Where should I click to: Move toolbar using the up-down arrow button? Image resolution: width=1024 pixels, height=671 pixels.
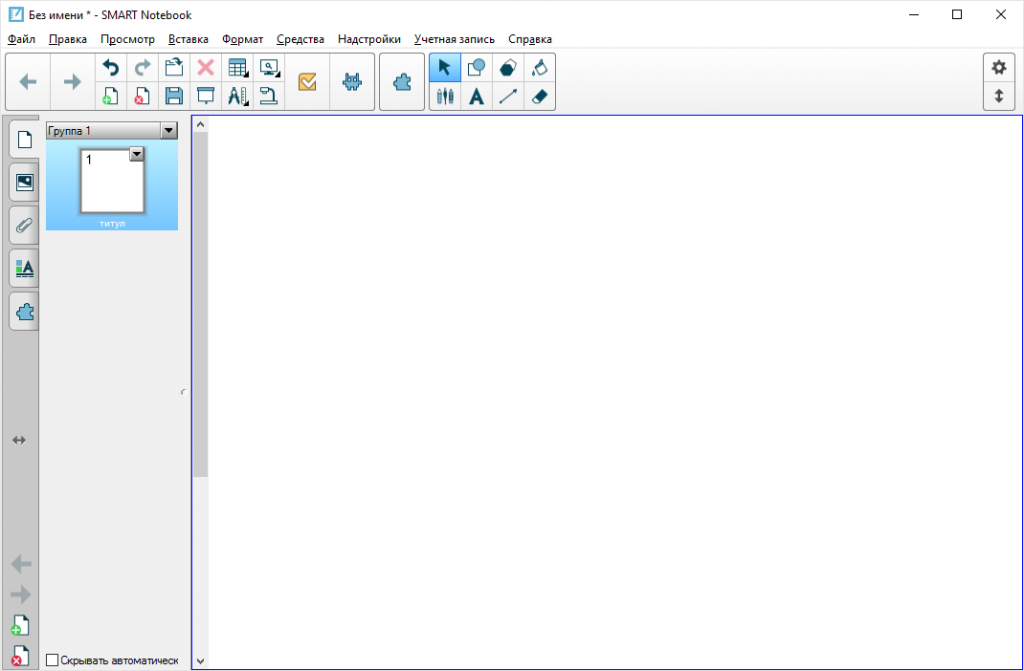(998, 97)
